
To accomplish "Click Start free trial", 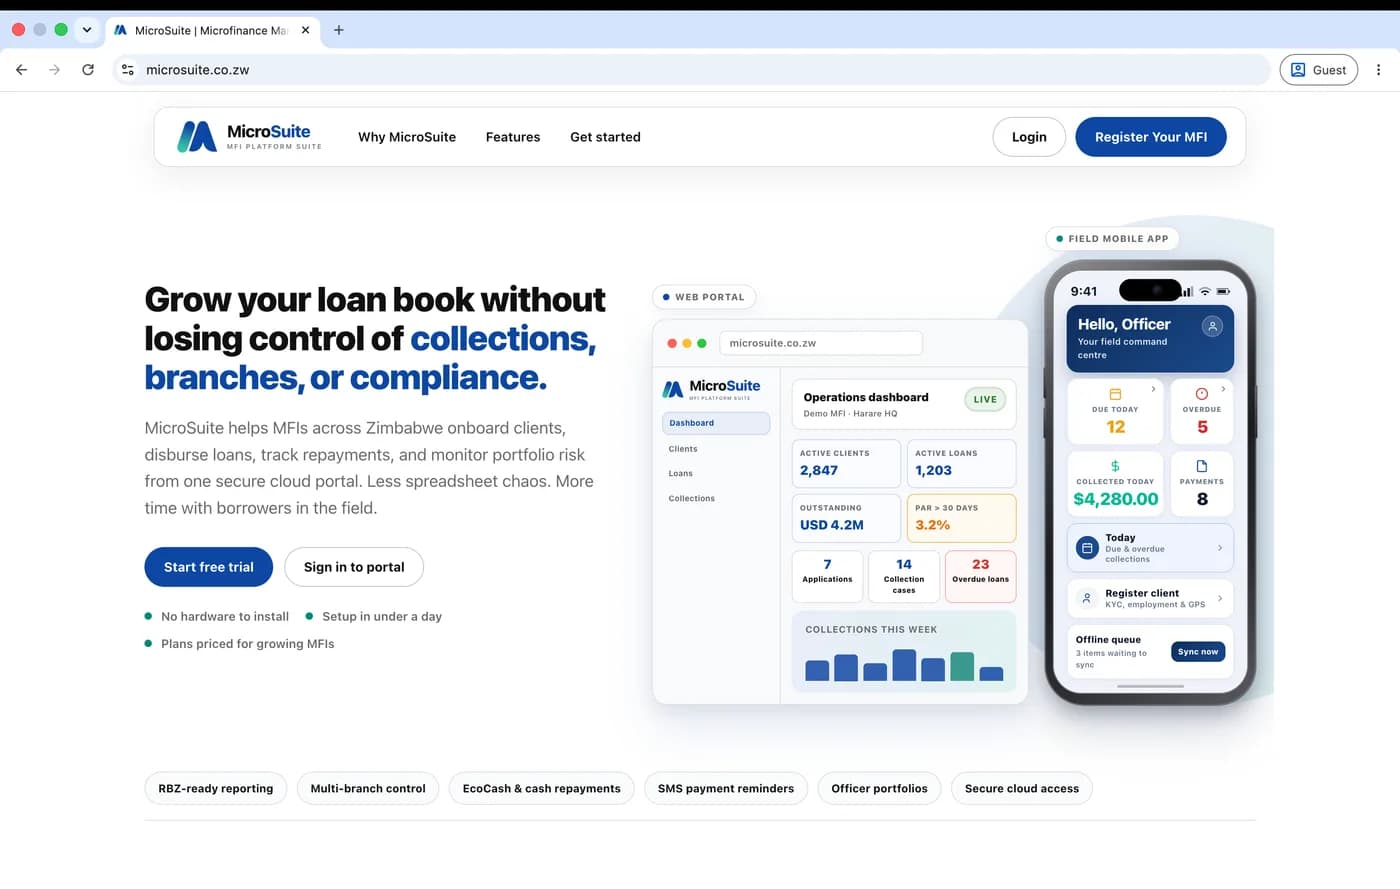I will (x=209, y=567).
